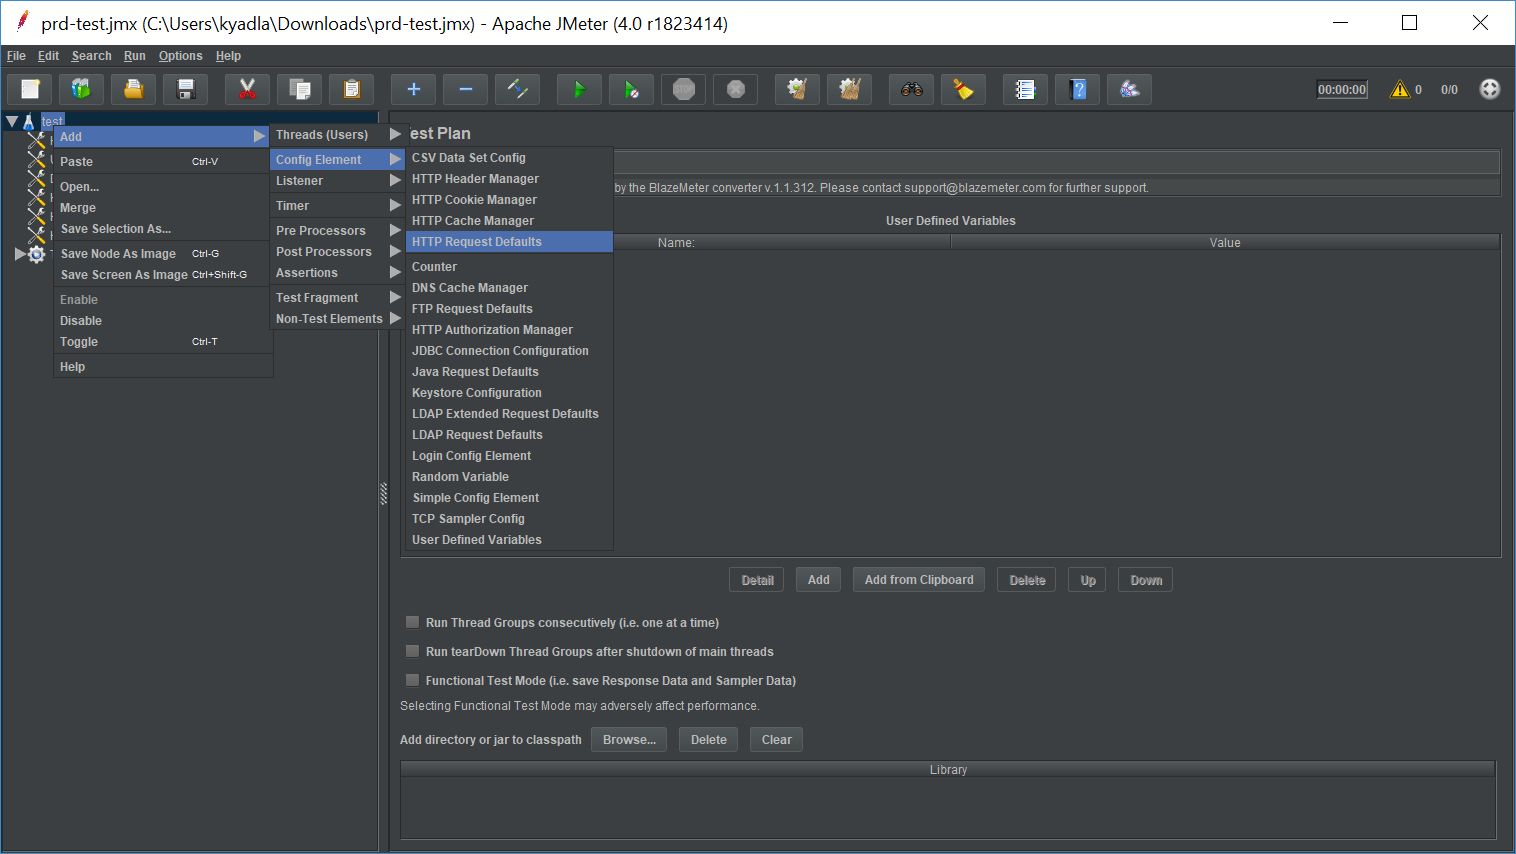Screen dimensions: 1516x854
Task: Click the blue Help question mark icon
Action: pos(1077,89)
